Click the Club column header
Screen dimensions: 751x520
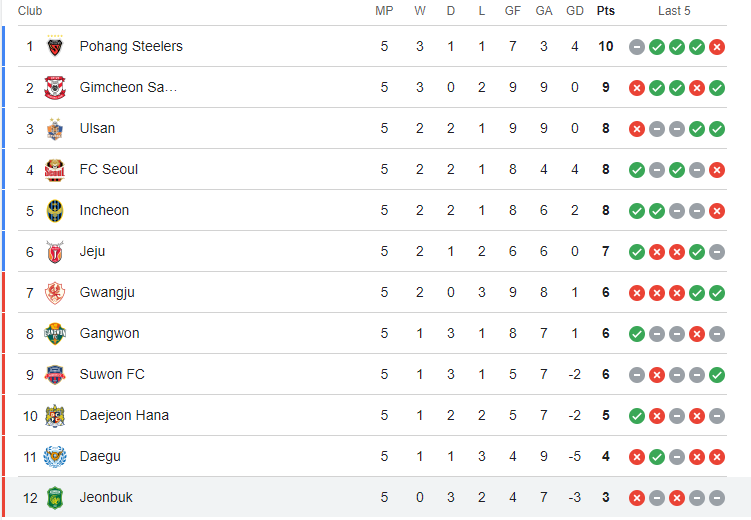pos(30,11)
